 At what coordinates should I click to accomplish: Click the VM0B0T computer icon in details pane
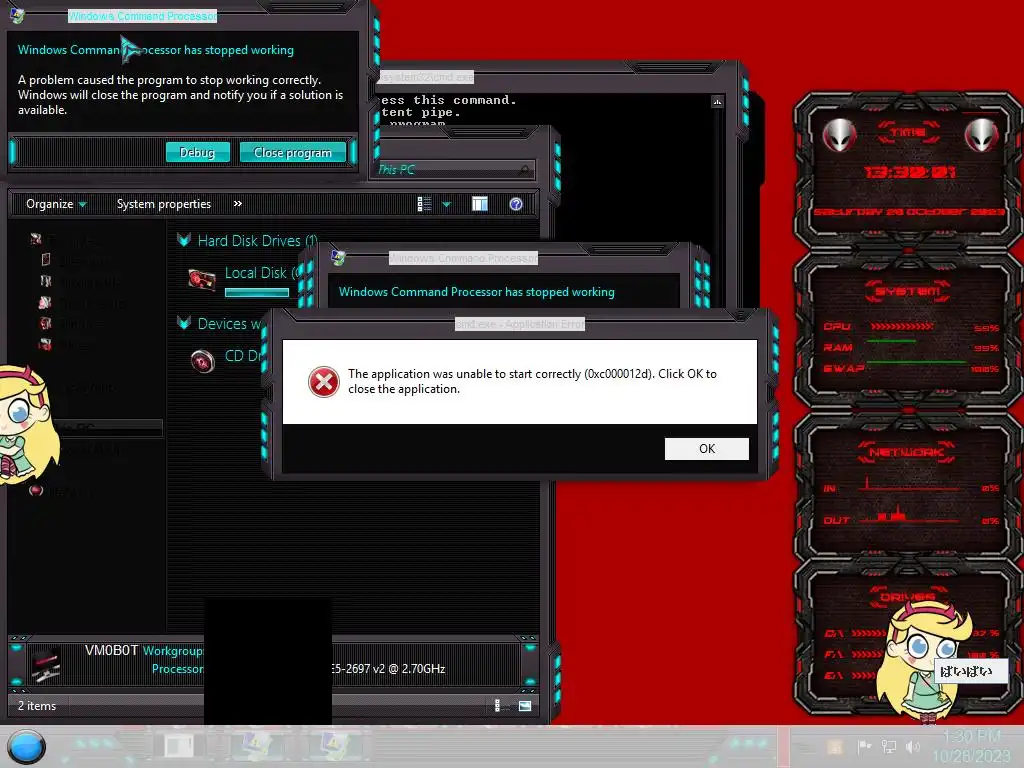46,664
